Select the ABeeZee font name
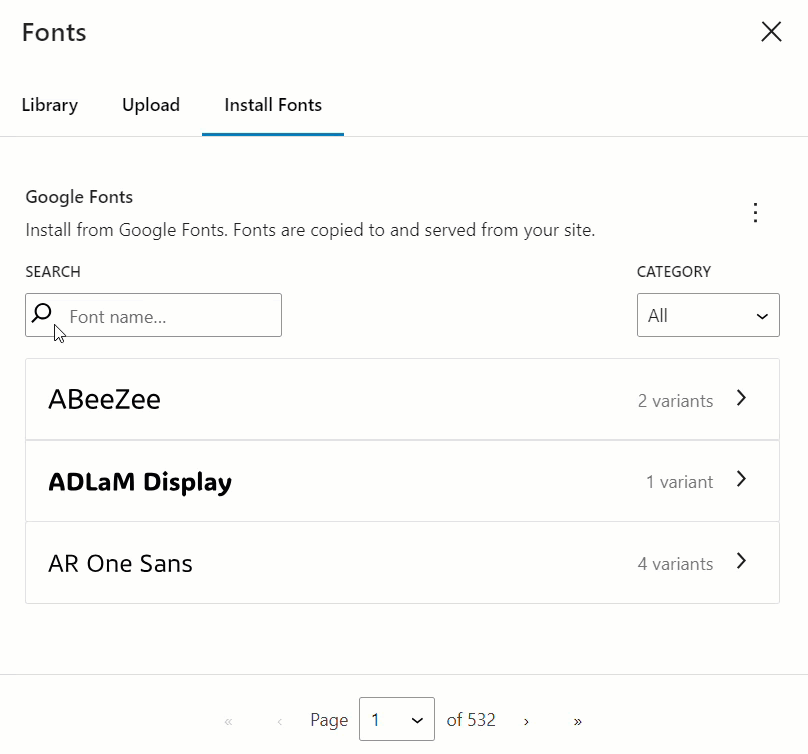808x754 pixels. tap(105, 399)
